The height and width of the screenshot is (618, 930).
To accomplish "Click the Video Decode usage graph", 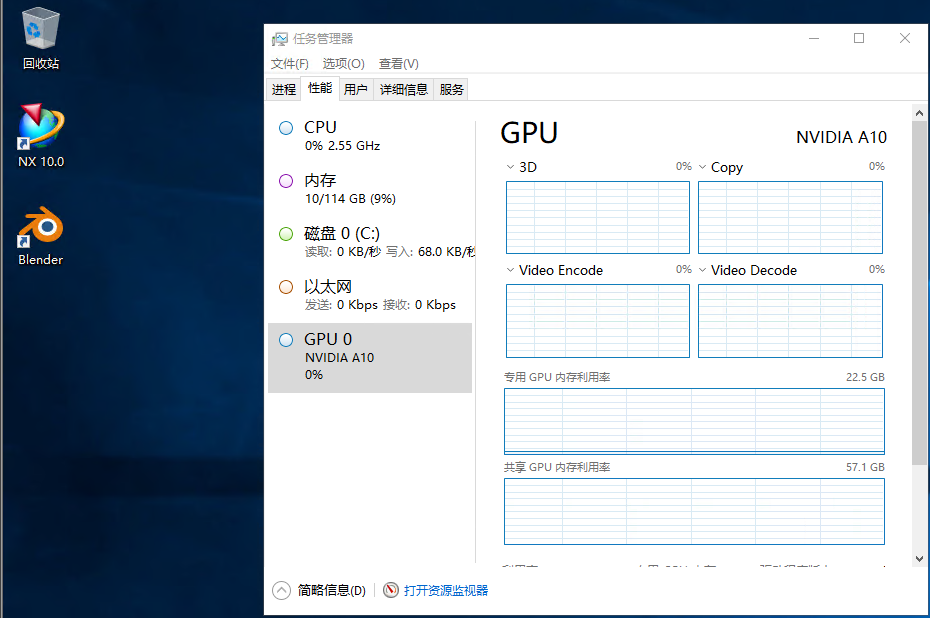I will click(790, 321).
